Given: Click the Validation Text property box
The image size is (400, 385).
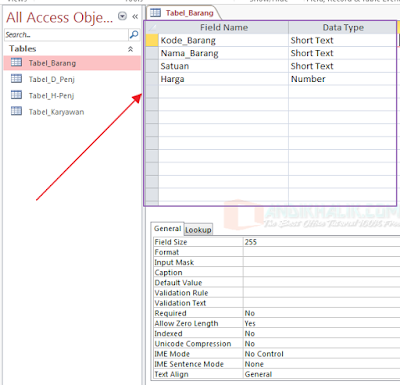Looking at the screenshot, I should pyautogui.click(x=321, y=303).
